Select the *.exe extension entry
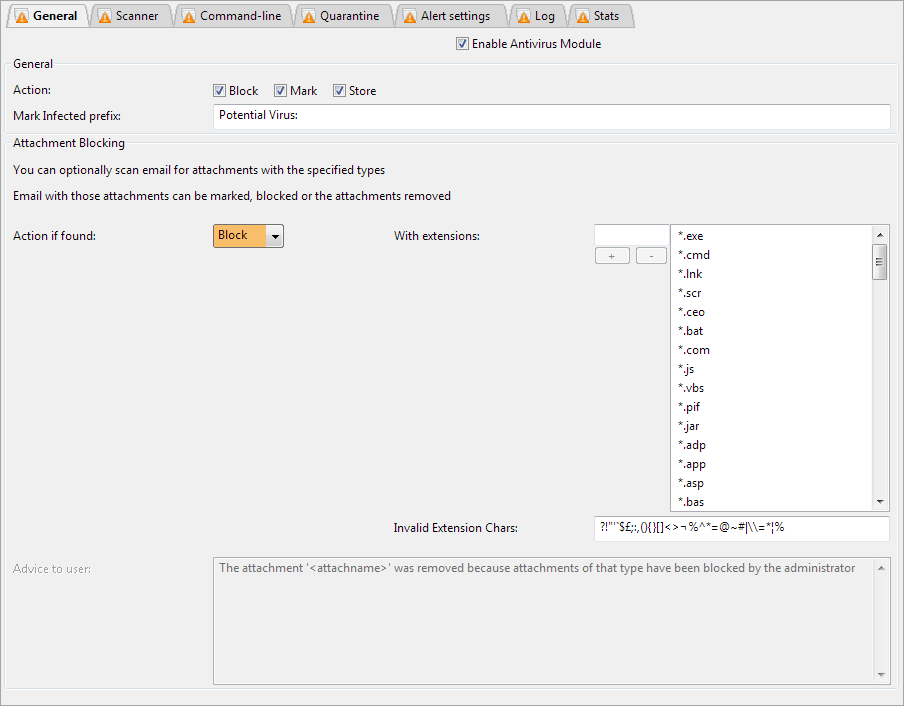The height and width of the screenshot is (706, 904). 691,236
